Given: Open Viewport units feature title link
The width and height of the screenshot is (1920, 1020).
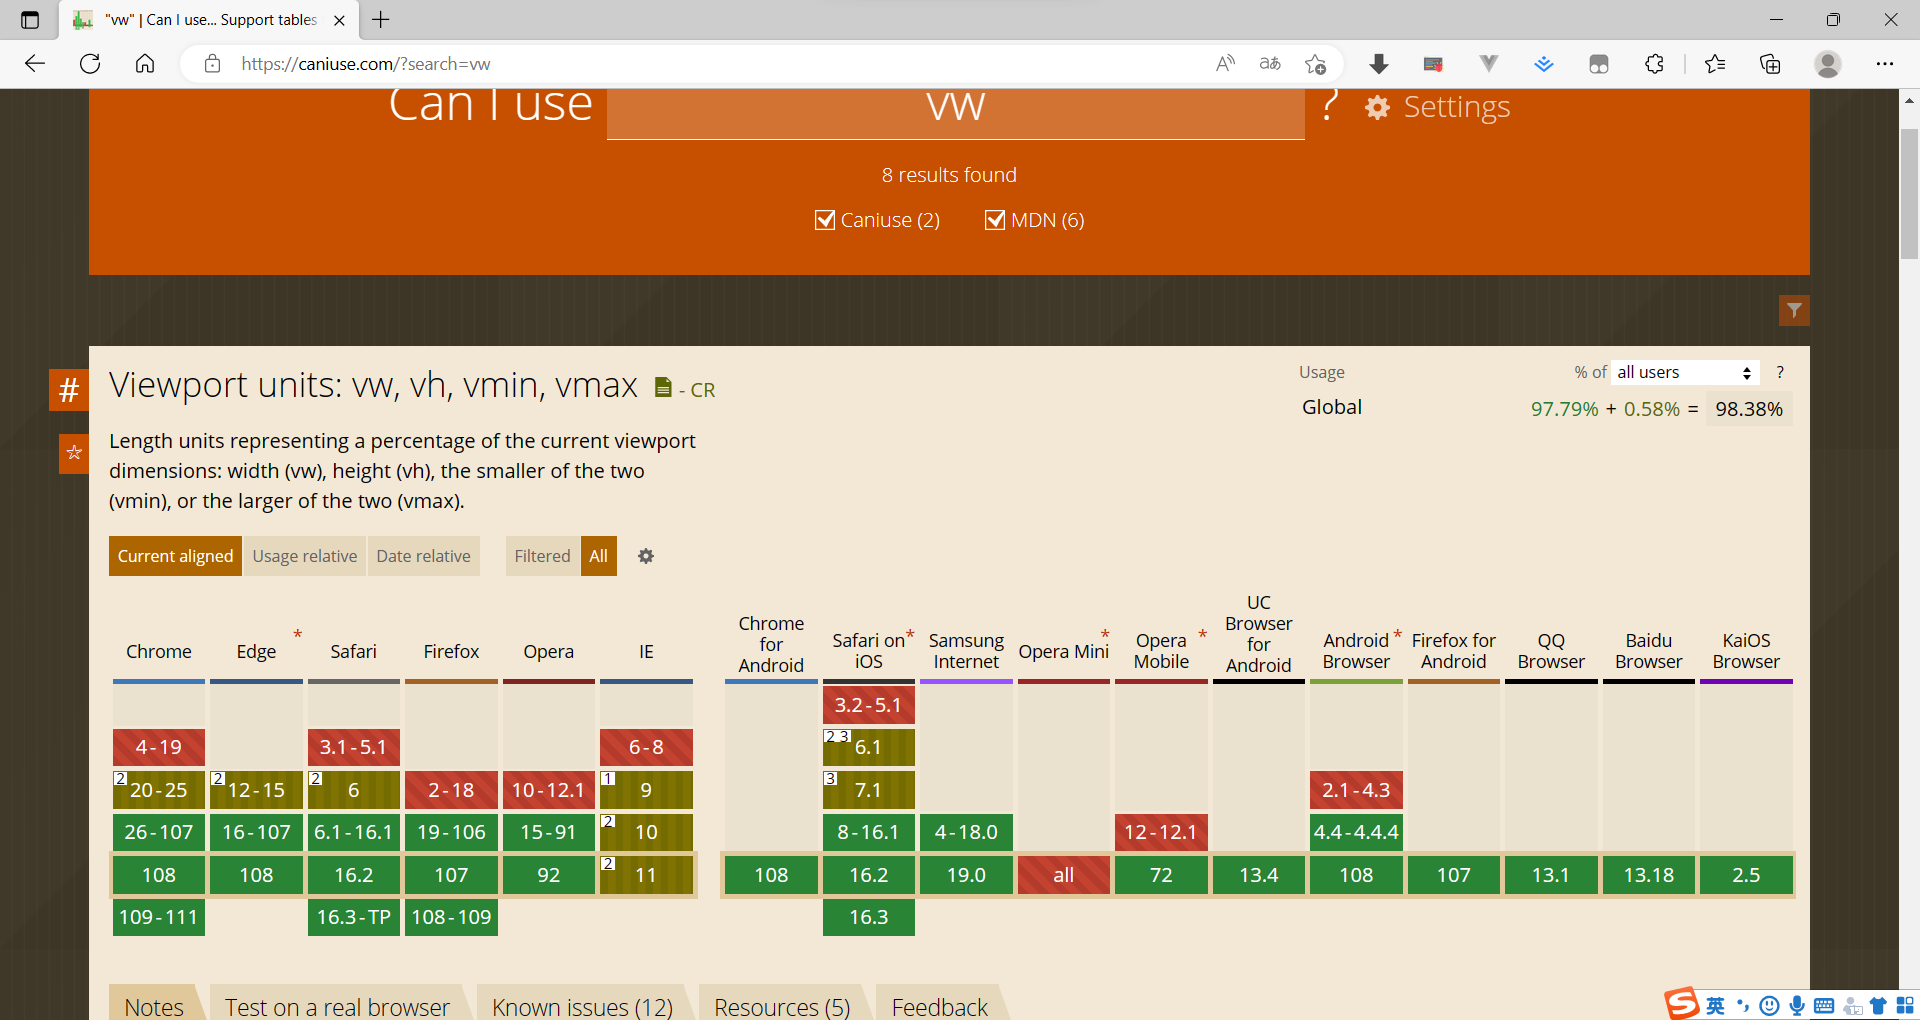Looking at the screenshot, I should [x=373, y=385].
